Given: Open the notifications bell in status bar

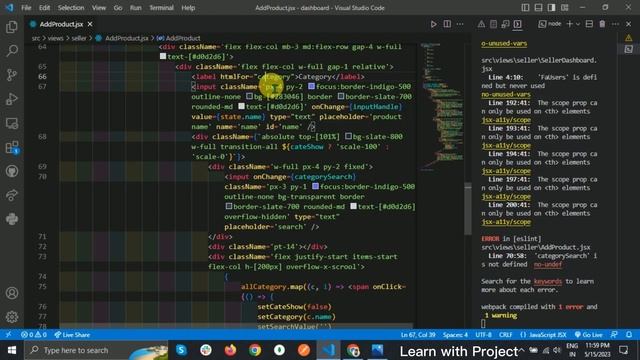Looking at the screenshot, I should [629, 335].
